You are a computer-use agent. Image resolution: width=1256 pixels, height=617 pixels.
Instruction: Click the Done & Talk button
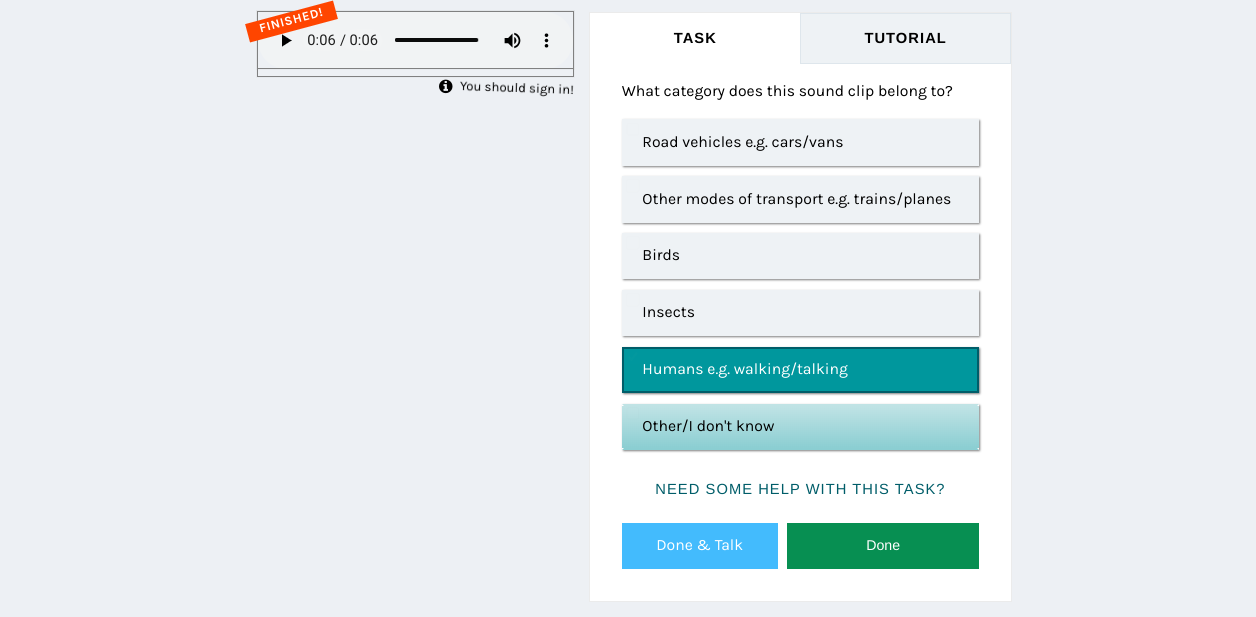click(700, 546)
